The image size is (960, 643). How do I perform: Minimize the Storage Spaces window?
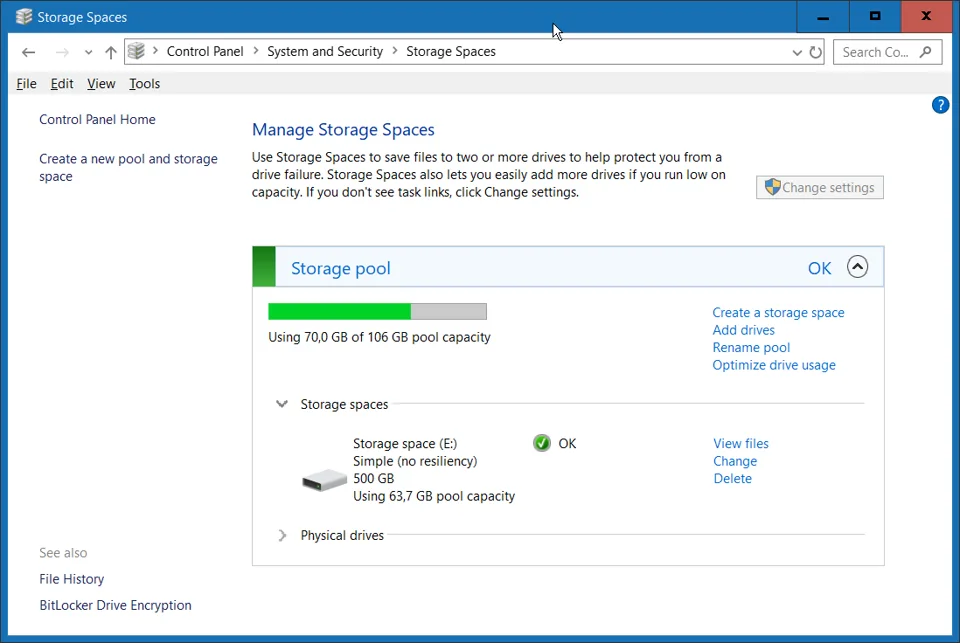[x=823, y=17]
